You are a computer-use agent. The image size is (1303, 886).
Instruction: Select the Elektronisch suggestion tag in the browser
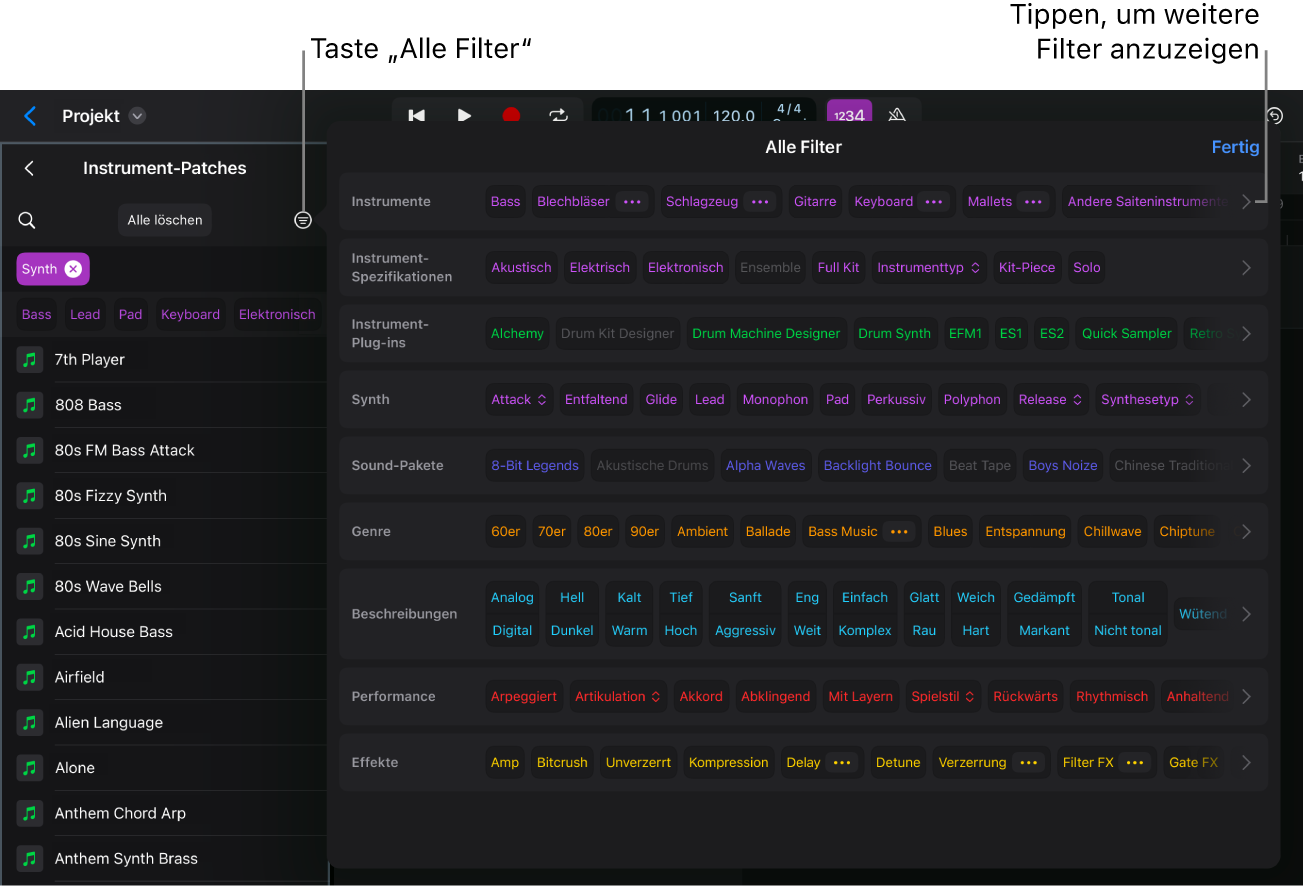coord(277,314)
